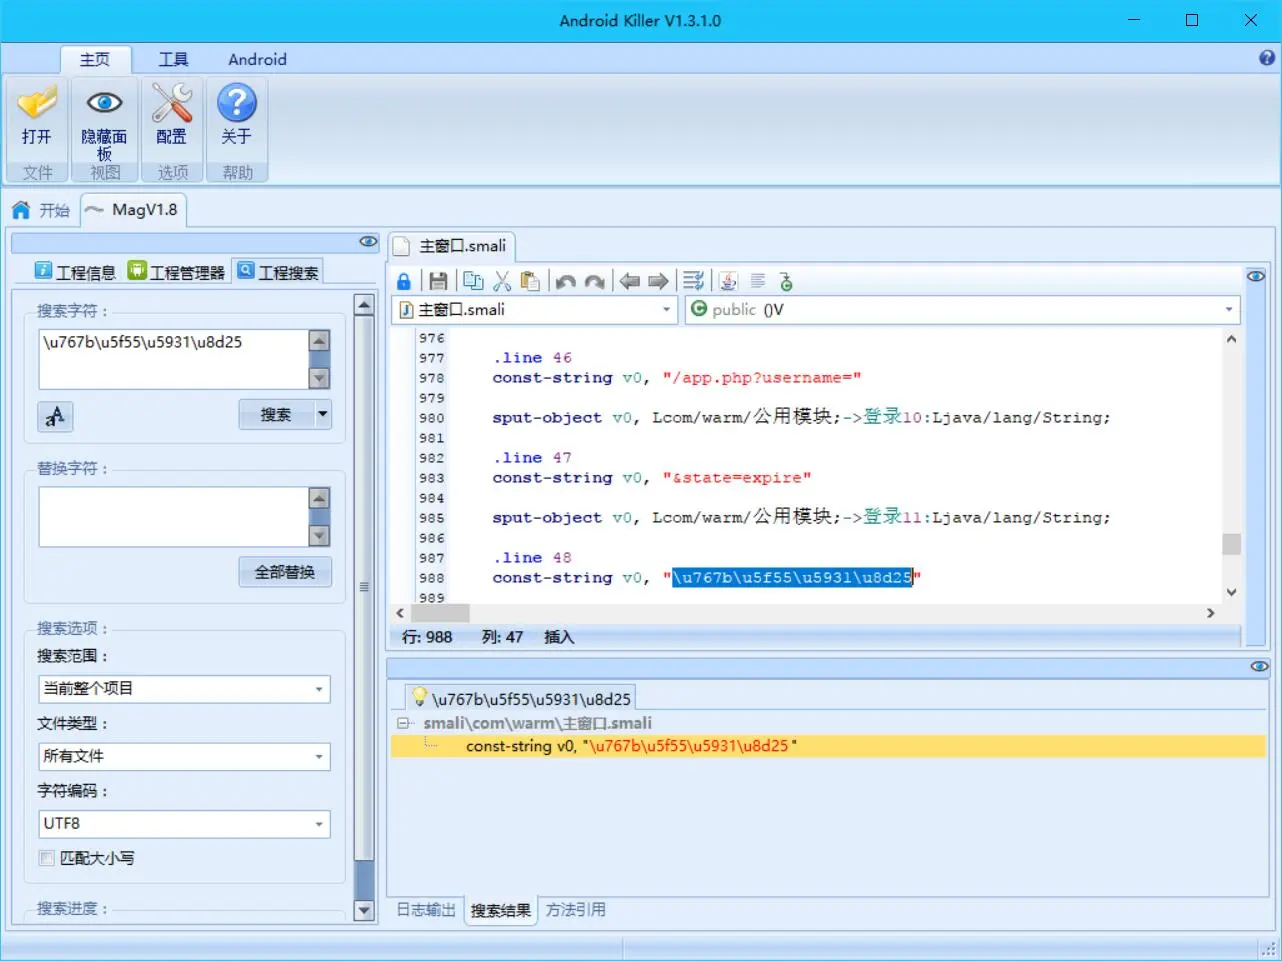Screen dimensions: 1282x961
Task: Open the 主窗口.smali file selector dropdown
Action: pyautogui.click(x=667, y=310)
